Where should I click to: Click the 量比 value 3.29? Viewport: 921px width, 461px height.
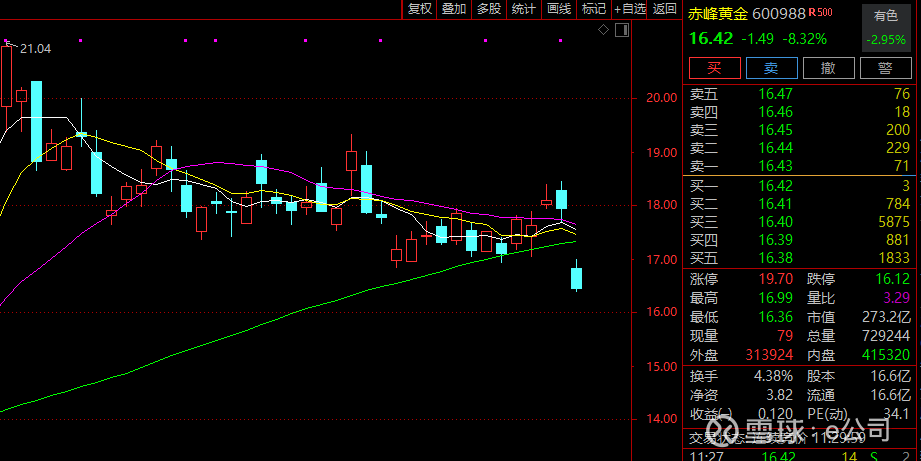tap(896, 298)
